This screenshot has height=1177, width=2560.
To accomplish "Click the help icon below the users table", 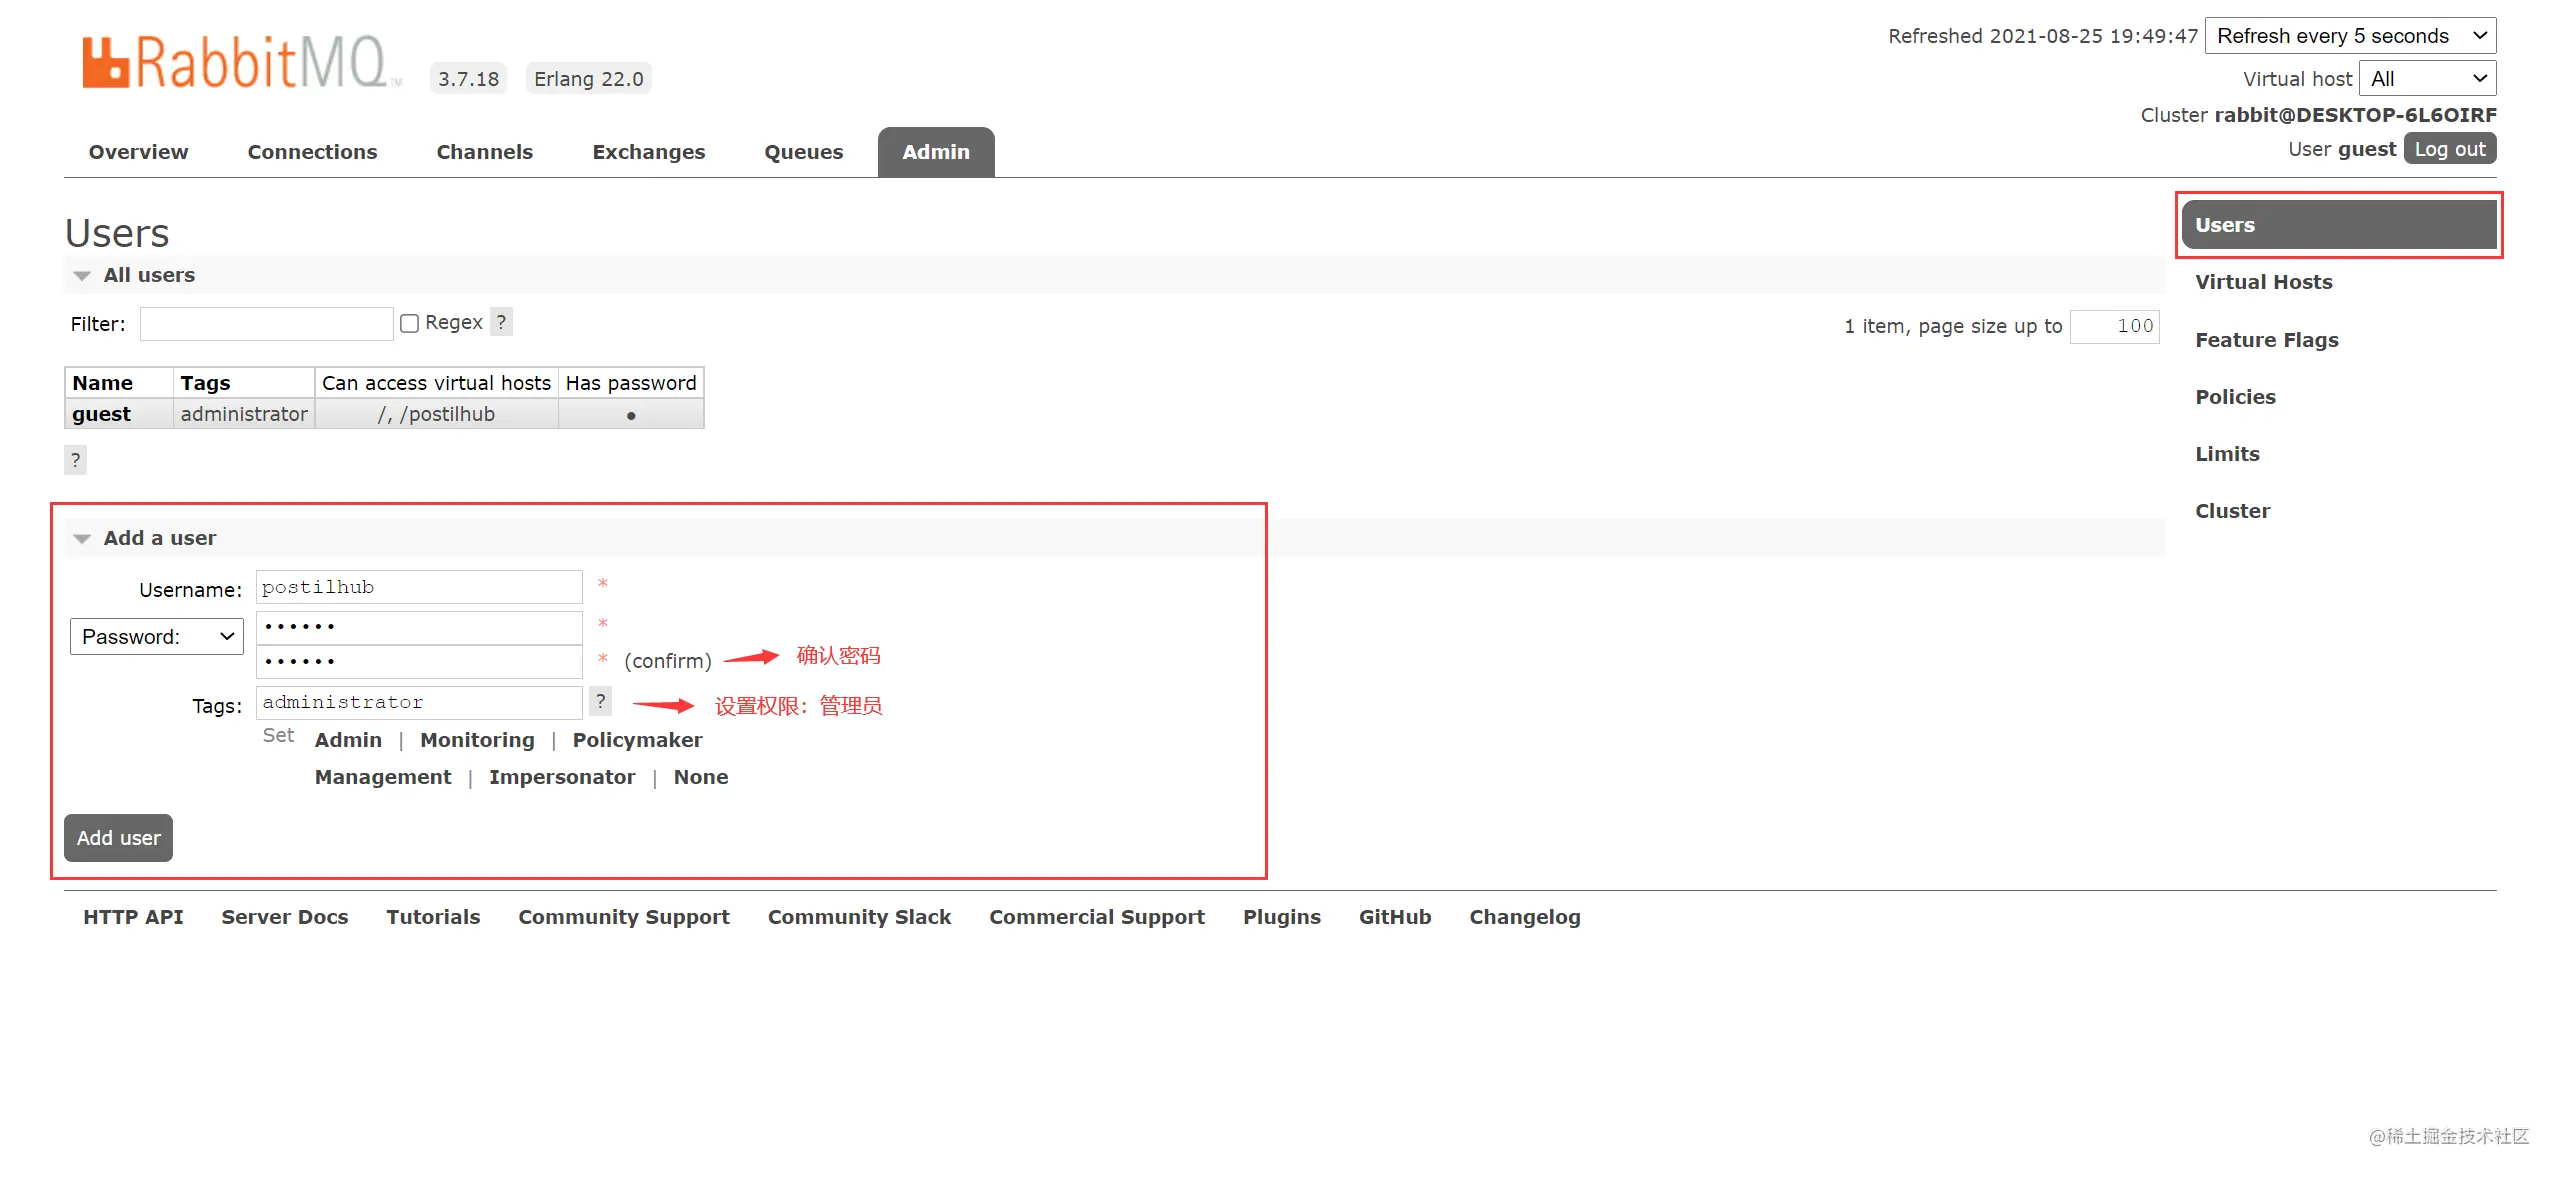I will pos(75,460).
